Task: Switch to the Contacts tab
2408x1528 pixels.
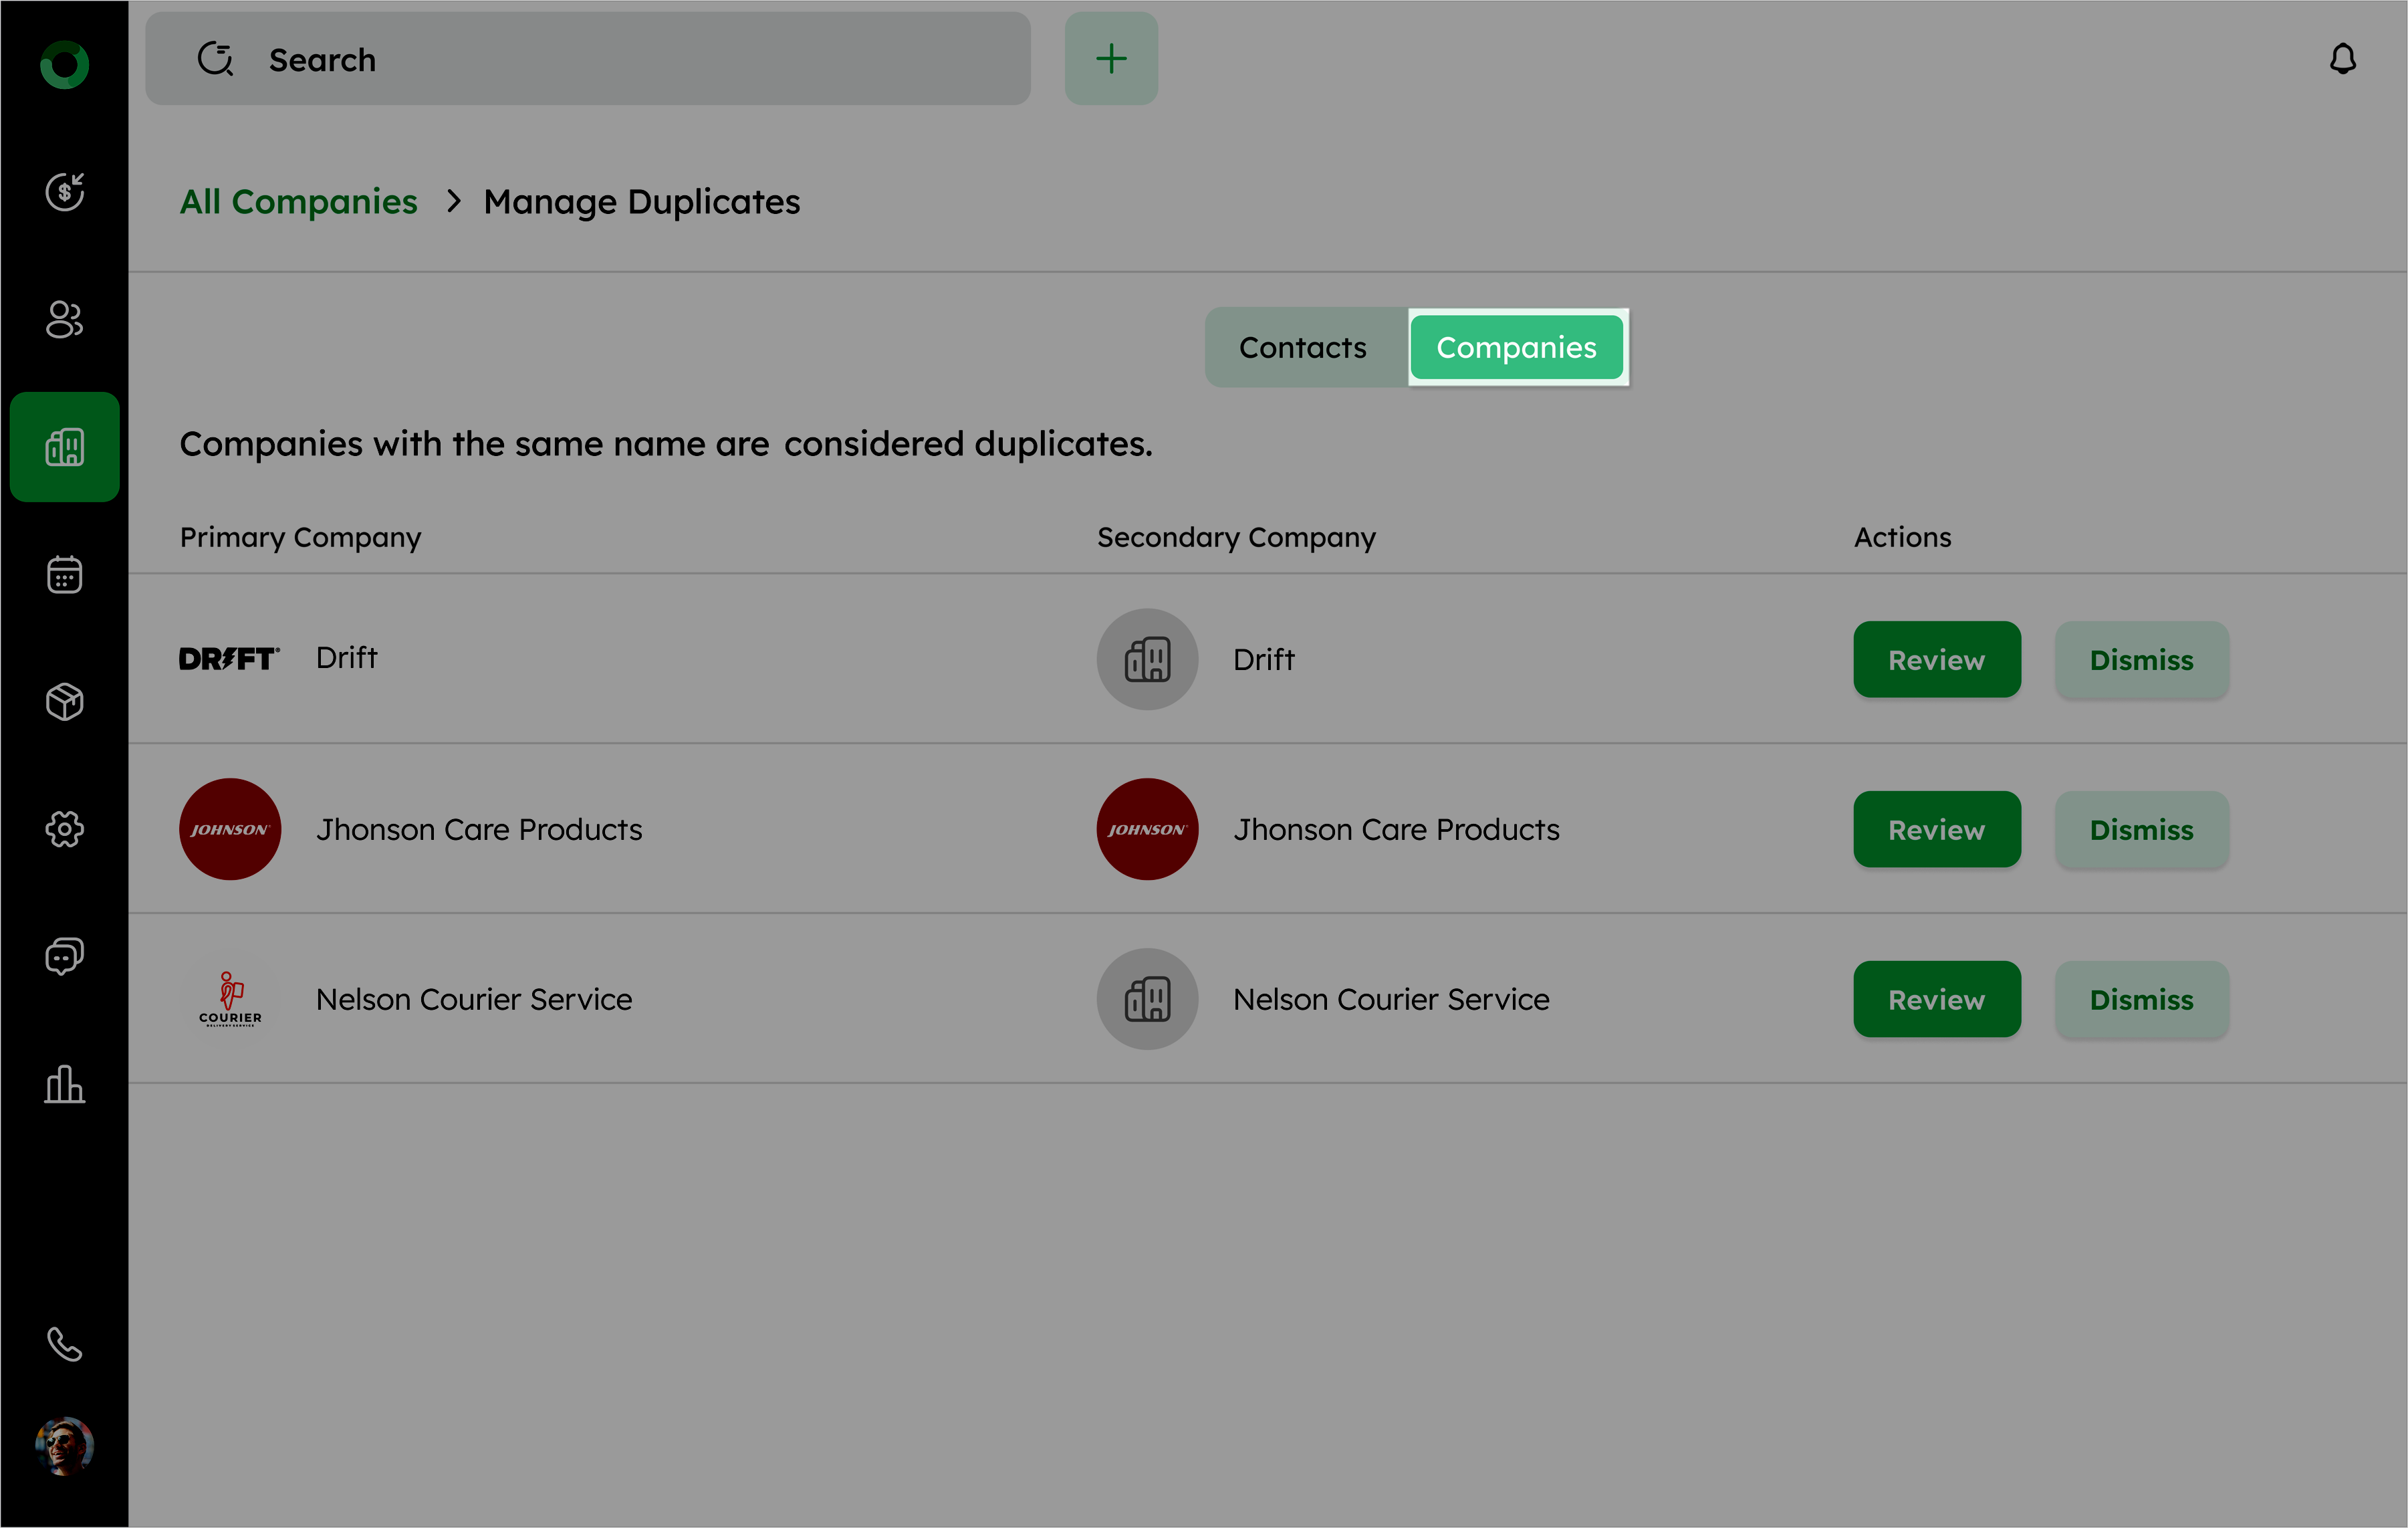Action: pyautogui.click(x=1302, y=347)
